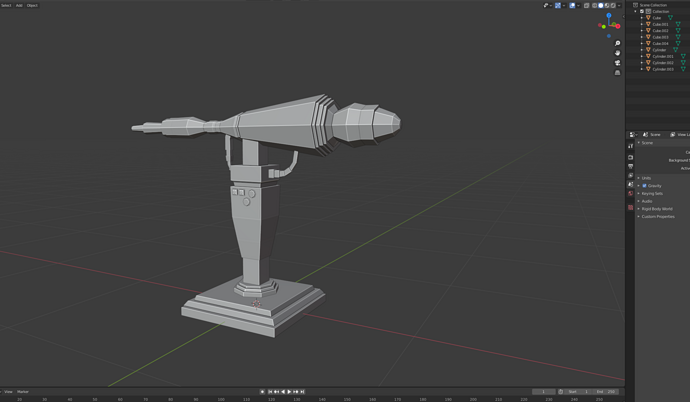Viewport: 690px width, 402px height.
Task: Click the End frame field
Action: coord(605,391)
